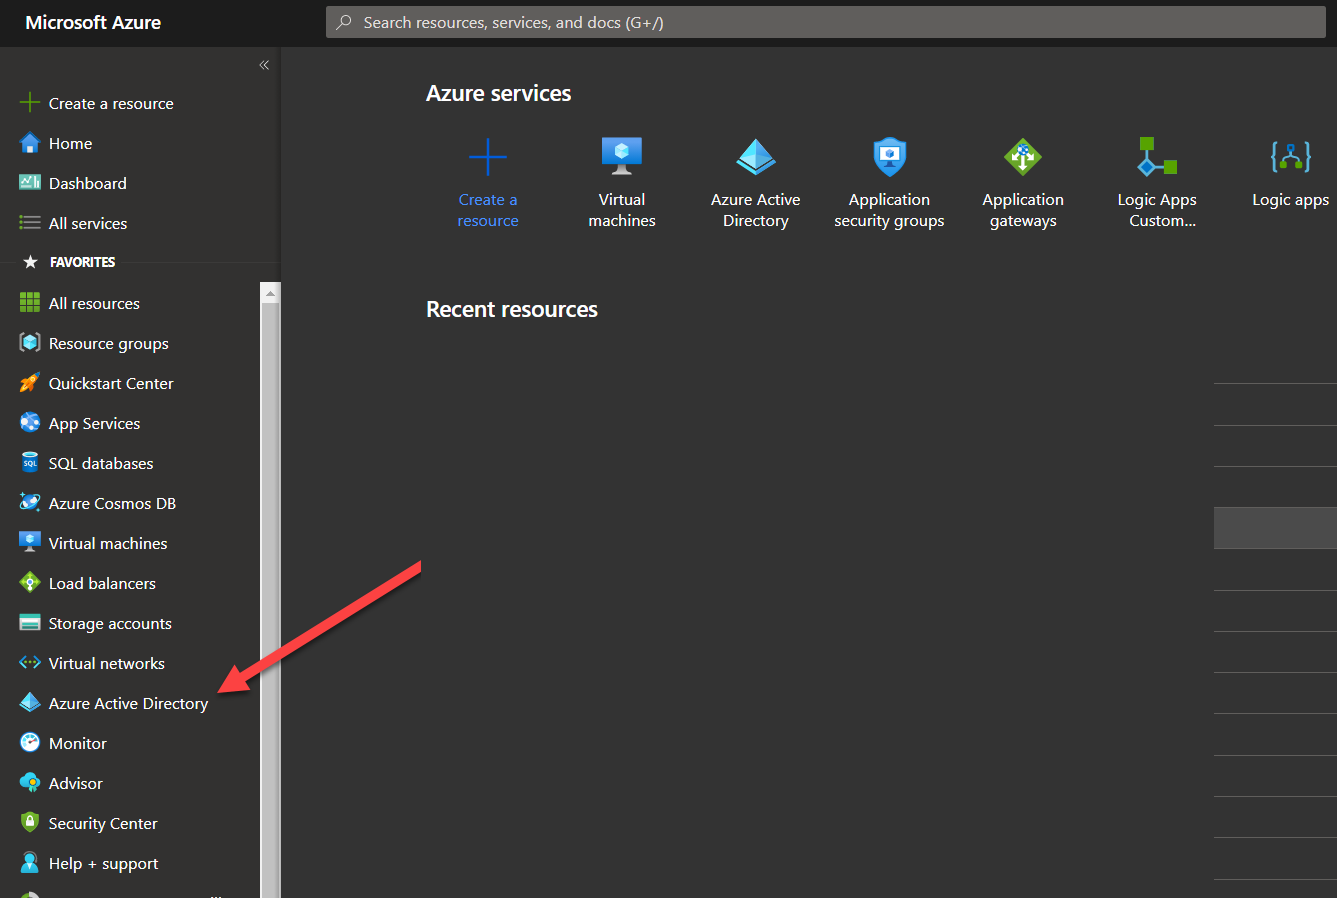The height and width of the screenshot is (898, 1337).
Task: Open Advisor favorites entry text
Action: (76, 783)
